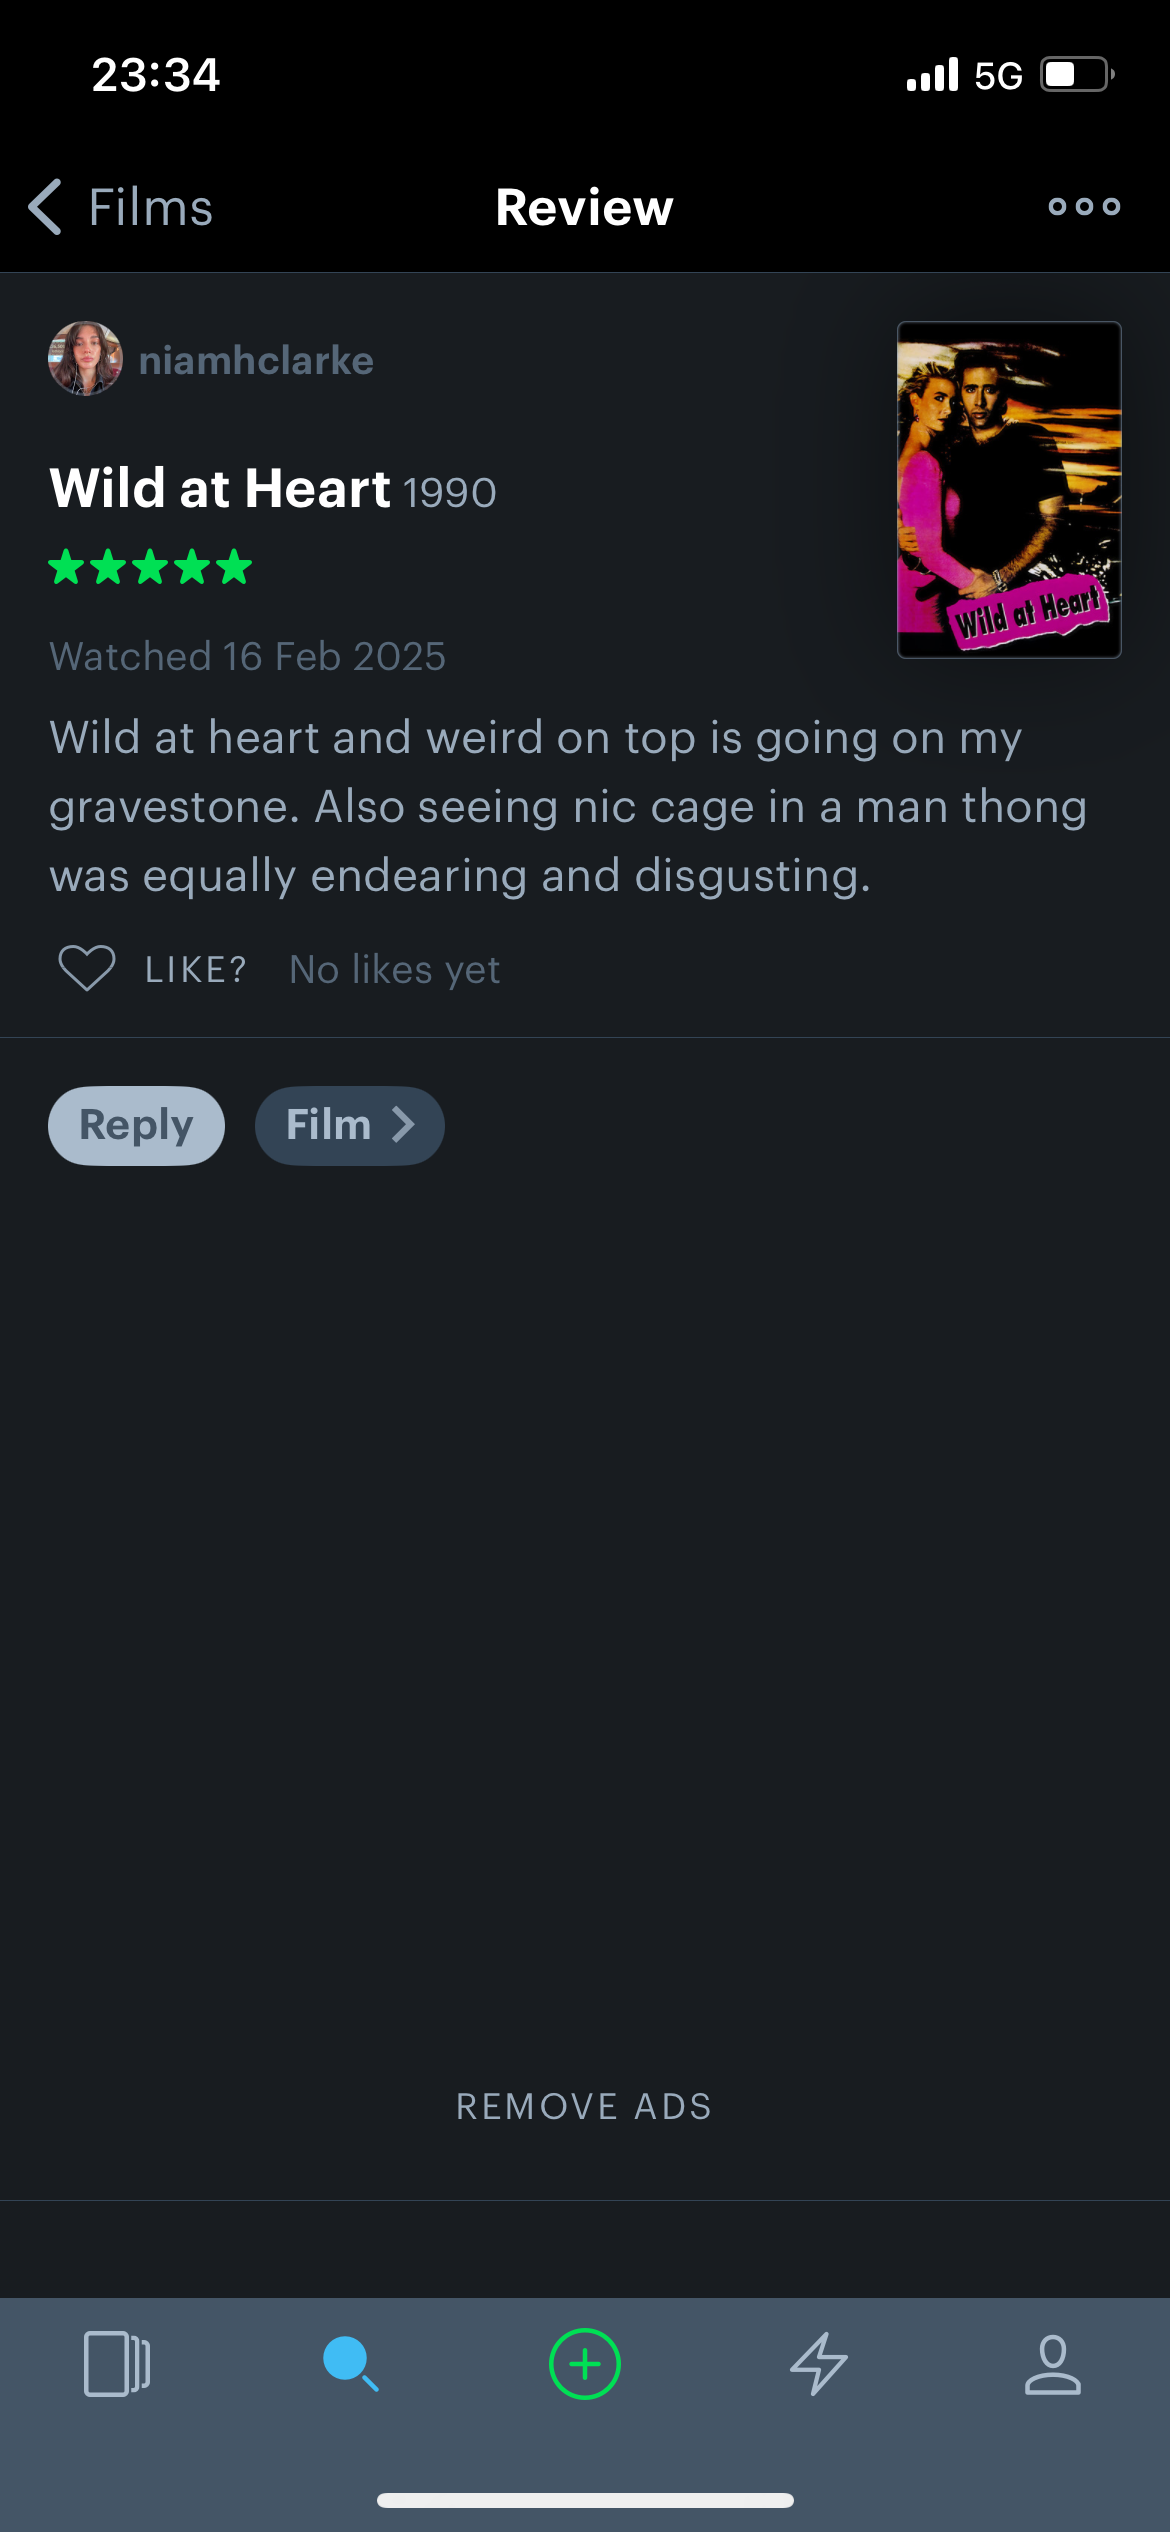Open the films poster-stack tab icon

(x=117, y=2364)
